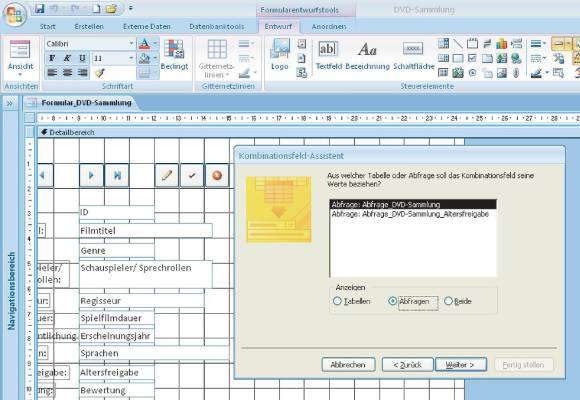Expand the Ansicht view dropdown
This screenshot has height=400, width=580.
pyautogui.click(x=21, y=74)
